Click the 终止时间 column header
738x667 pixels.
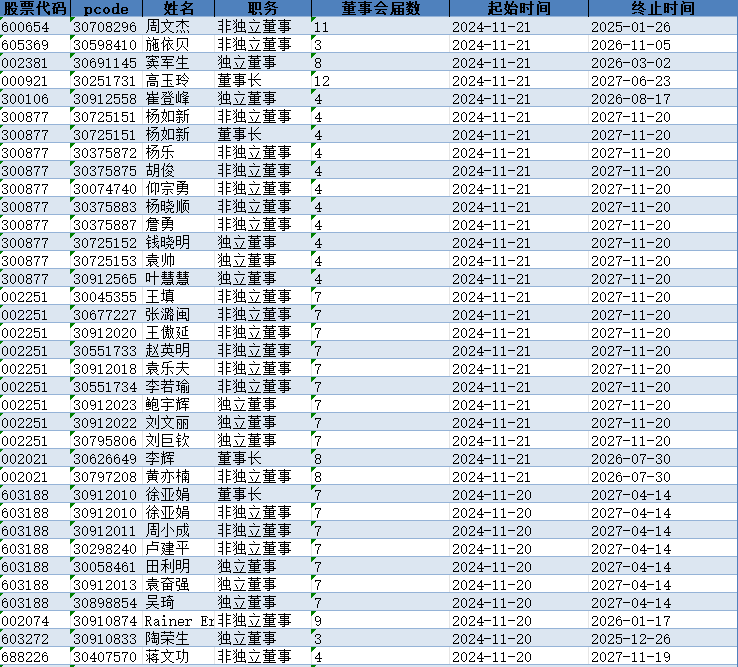[x=662, y=8]
